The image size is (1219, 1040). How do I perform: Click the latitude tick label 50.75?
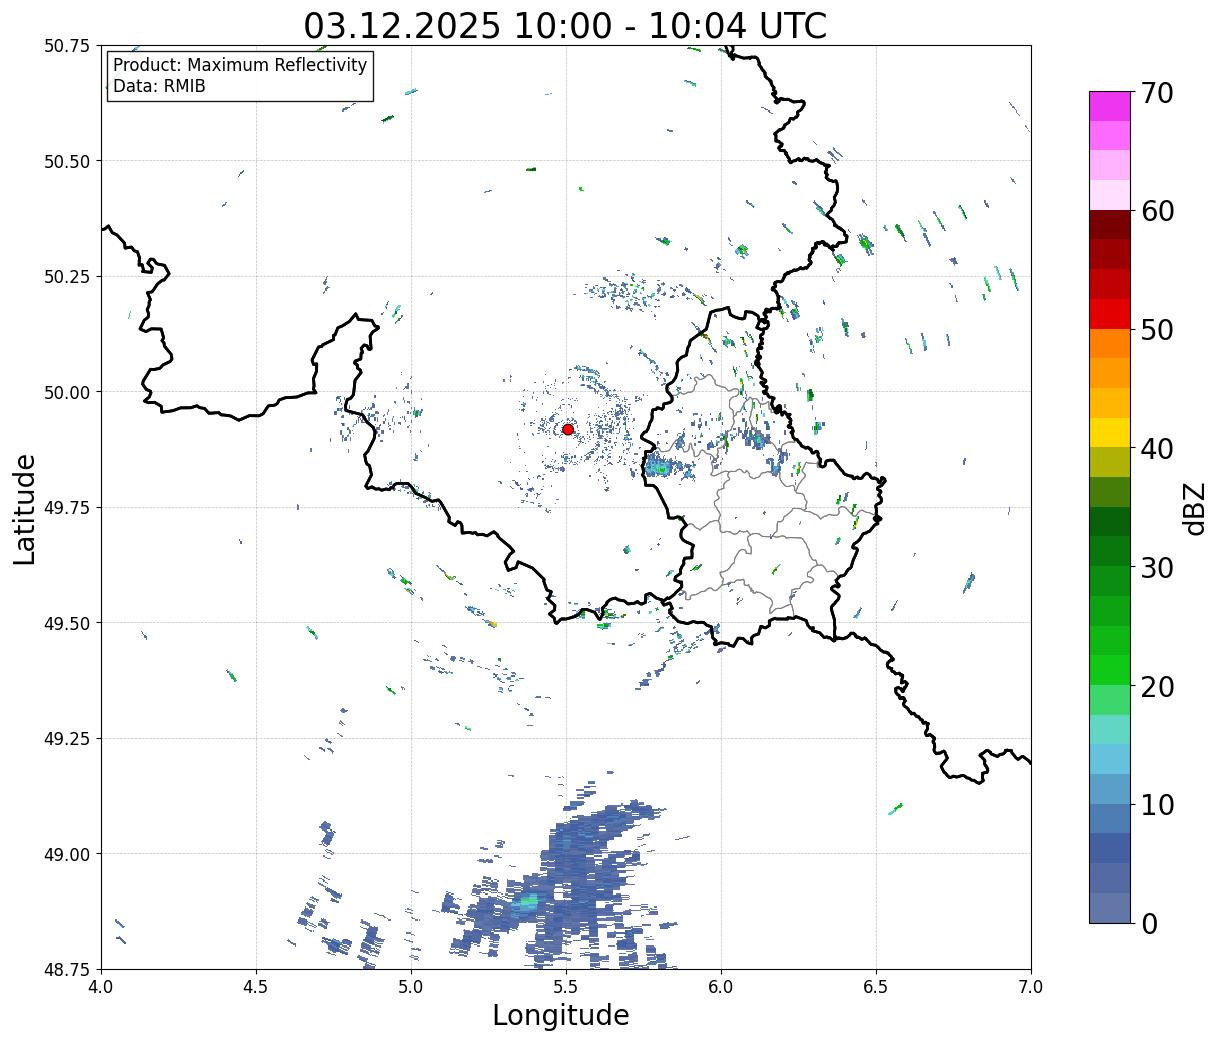tap(67, 46)
